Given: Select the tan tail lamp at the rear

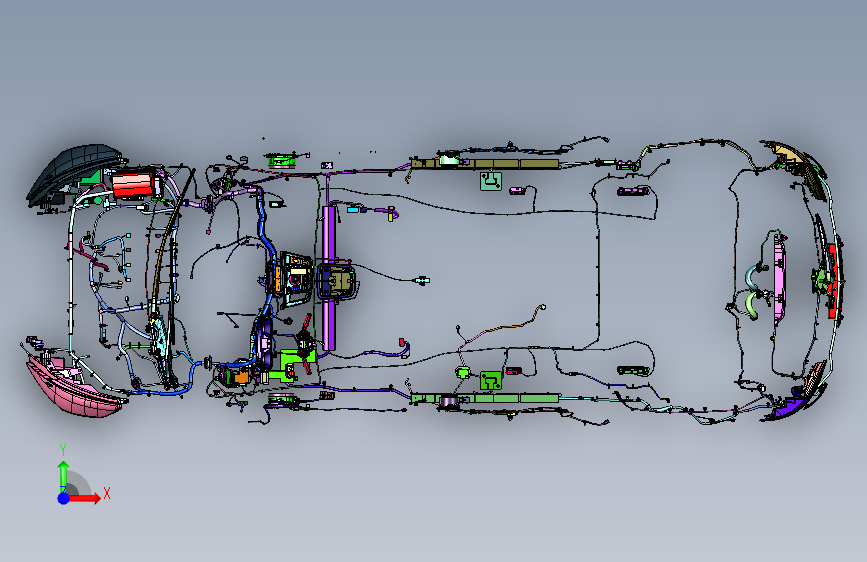Looking at the screenshot, I should [x=791, y=158].
